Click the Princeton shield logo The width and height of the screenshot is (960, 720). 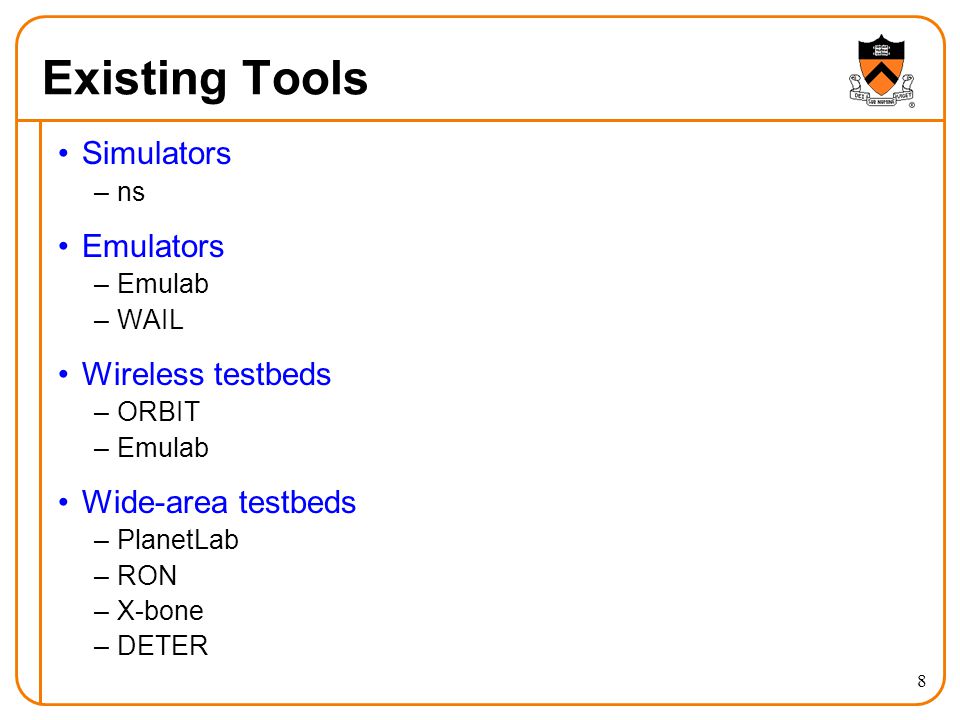click(x=882, y=71)
